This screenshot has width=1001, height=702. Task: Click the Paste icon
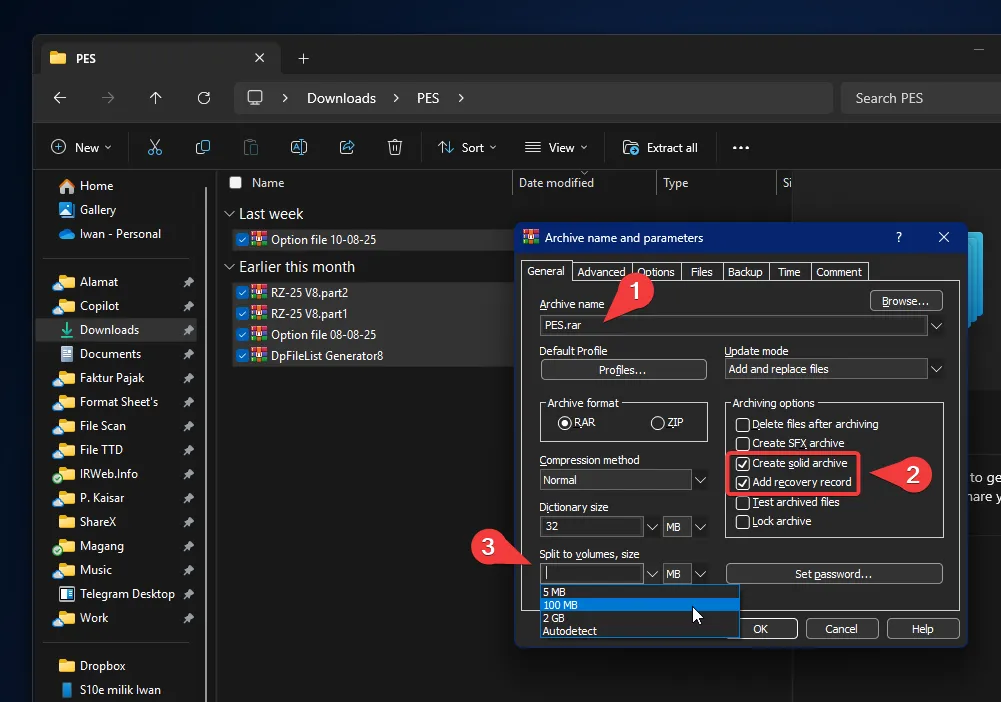(x=250, y=147)
